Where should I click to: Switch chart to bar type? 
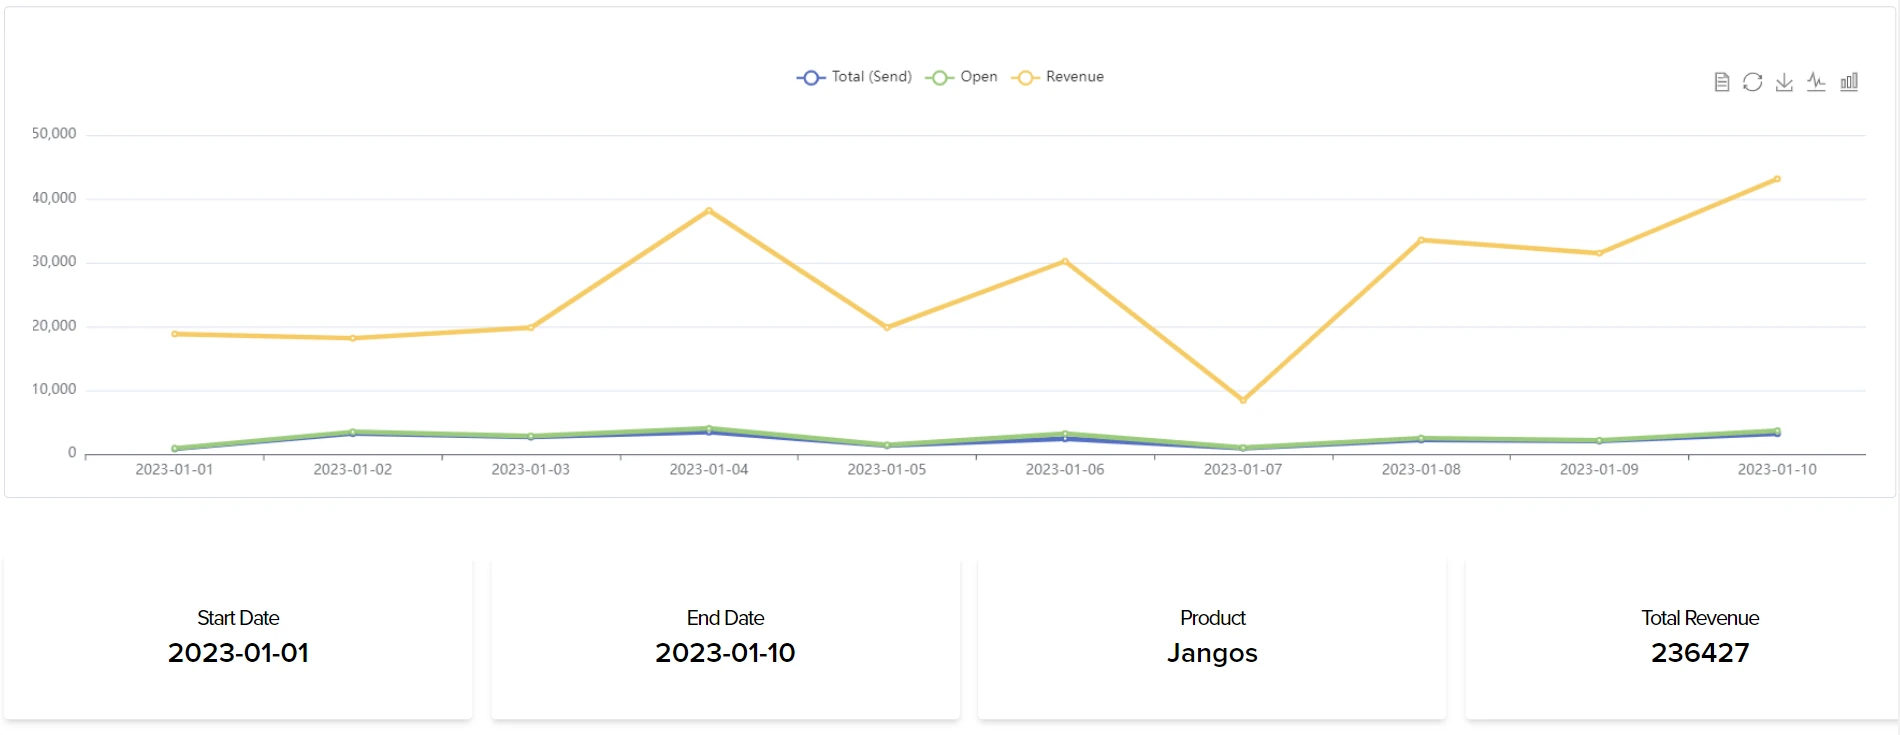click(x=1849, y=82)
